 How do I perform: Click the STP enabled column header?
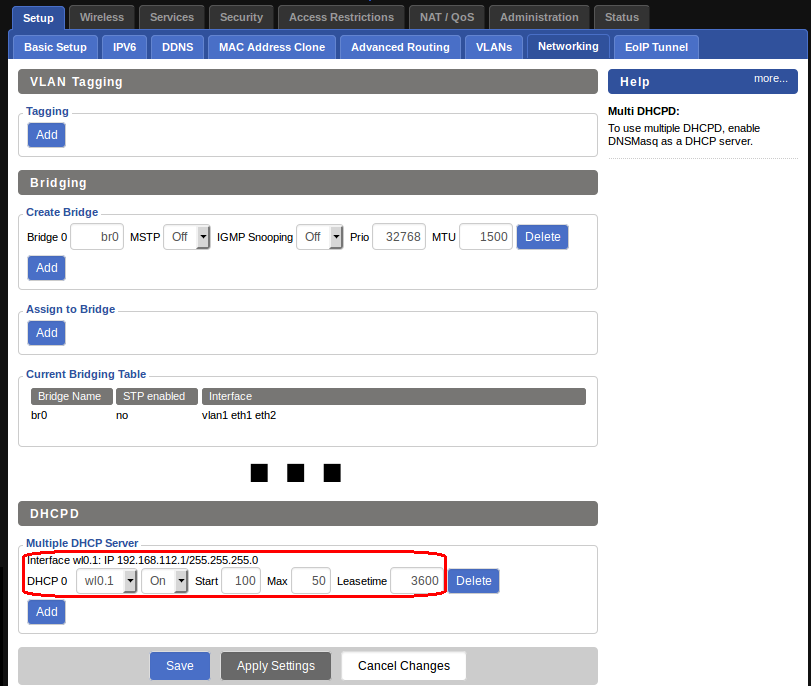[157, 396]
